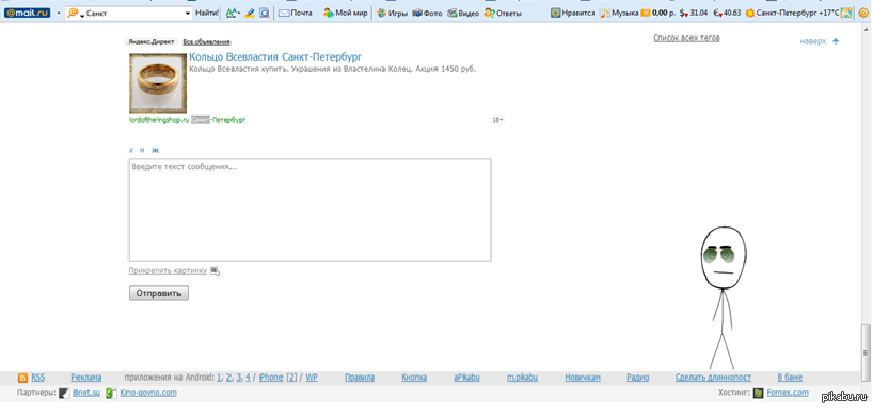Click the Mail.ru logo in toolbar
872x408 pixels.
(27, 13)
